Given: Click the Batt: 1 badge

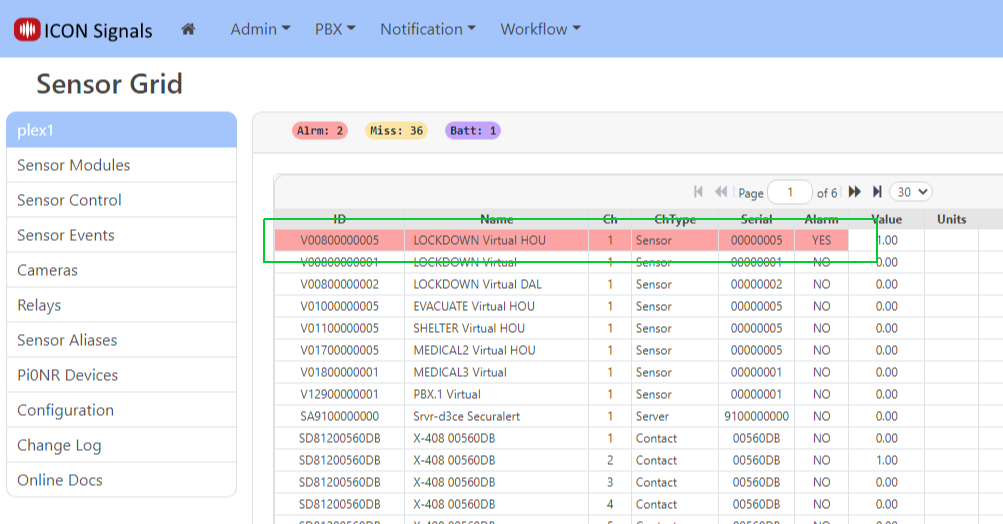Looking at the screenshot, I should 473,131.
